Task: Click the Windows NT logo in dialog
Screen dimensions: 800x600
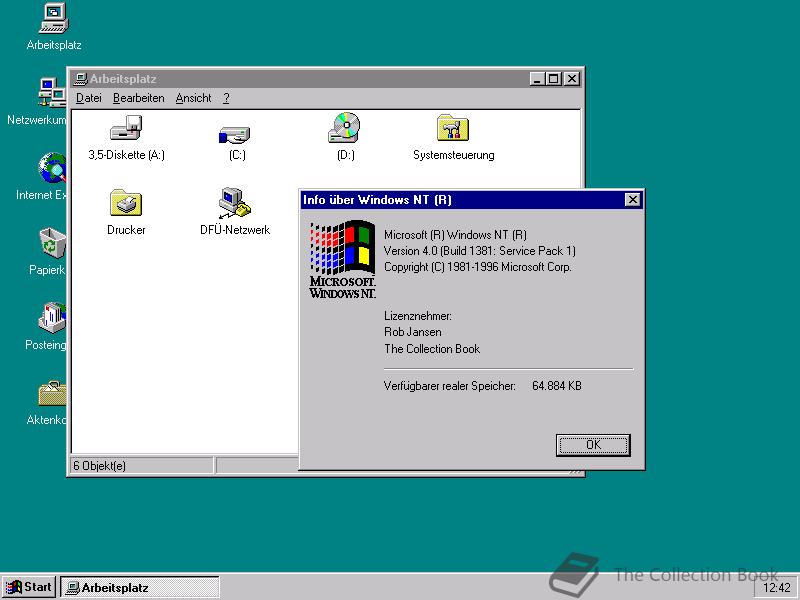Action: pos(342,259)
